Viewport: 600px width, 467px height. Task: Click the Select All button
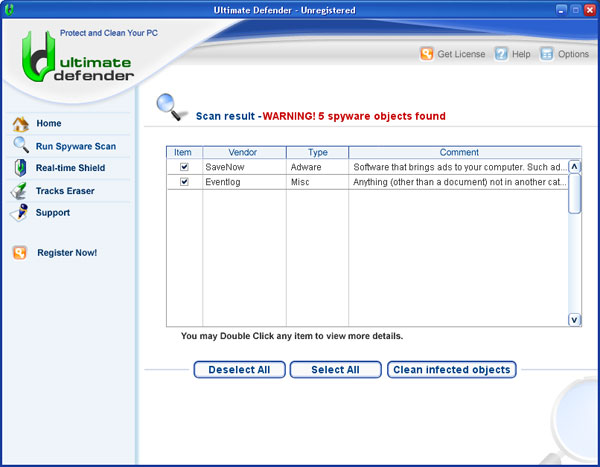point(336,369)
